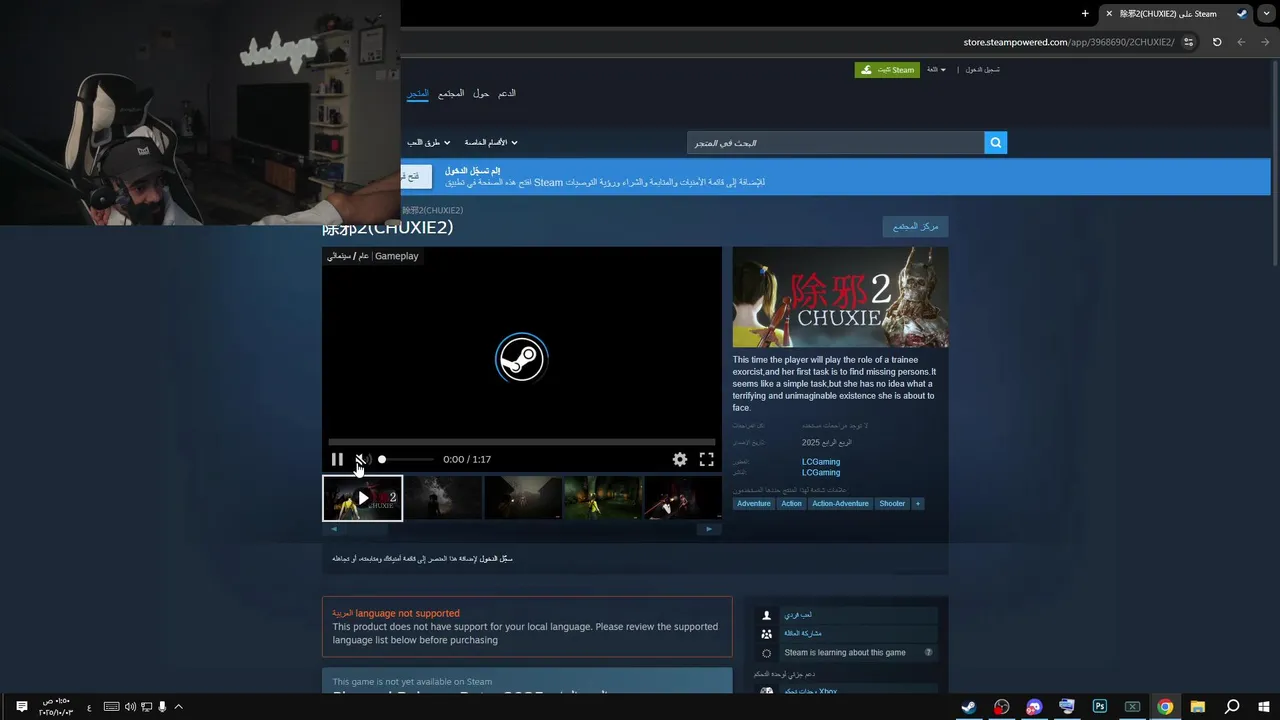Seek within the video progress bar

point(522,441)
